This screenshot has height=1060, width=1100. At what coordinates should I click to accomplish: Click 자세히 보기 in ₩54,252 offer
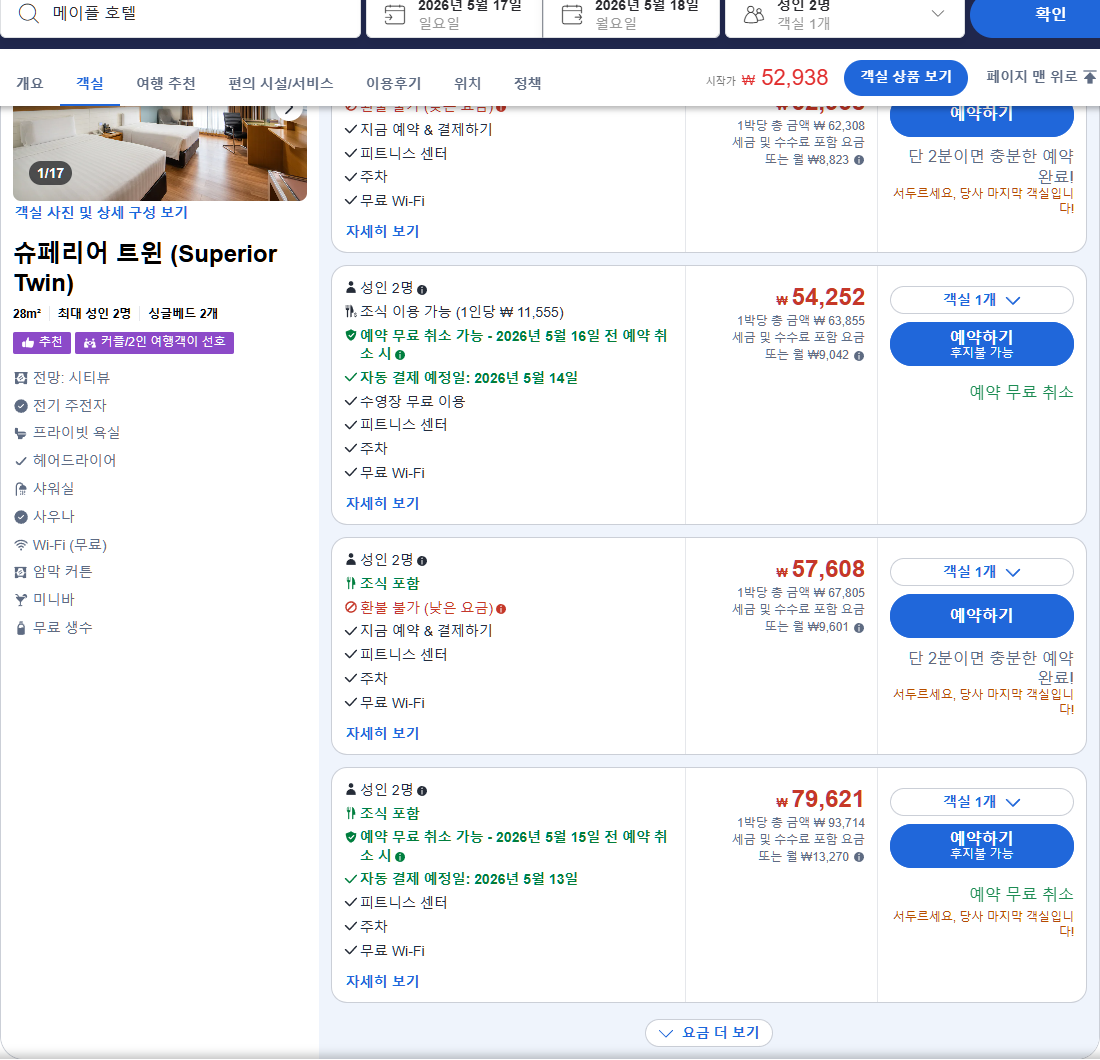click(x=382, y=503)
